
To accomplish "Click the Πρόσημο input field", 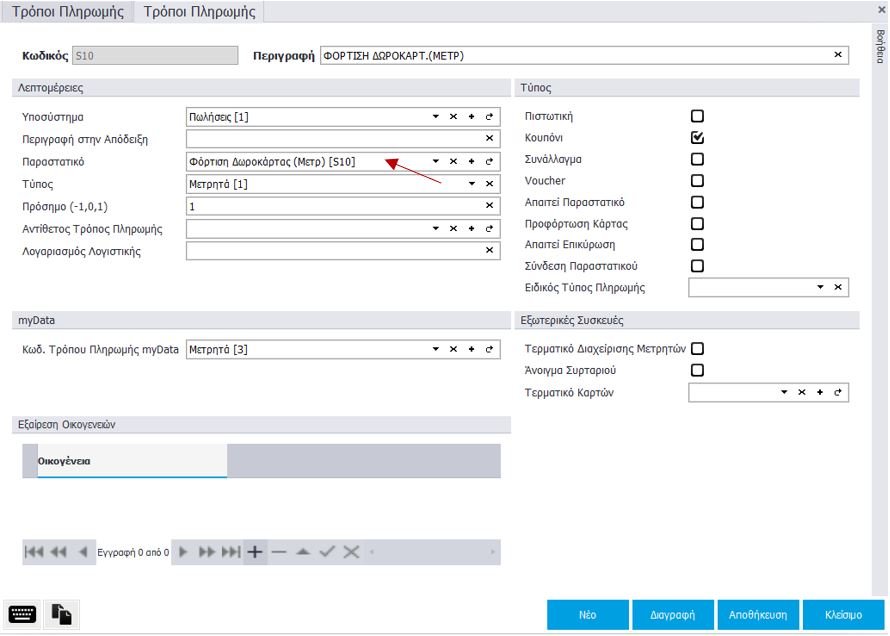I will coord(335,206).
